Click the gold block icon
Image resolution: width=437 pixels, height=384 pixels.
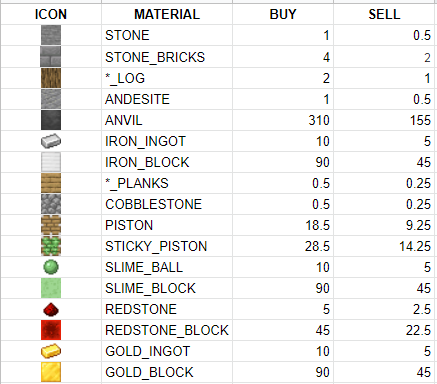pos(51,372)
